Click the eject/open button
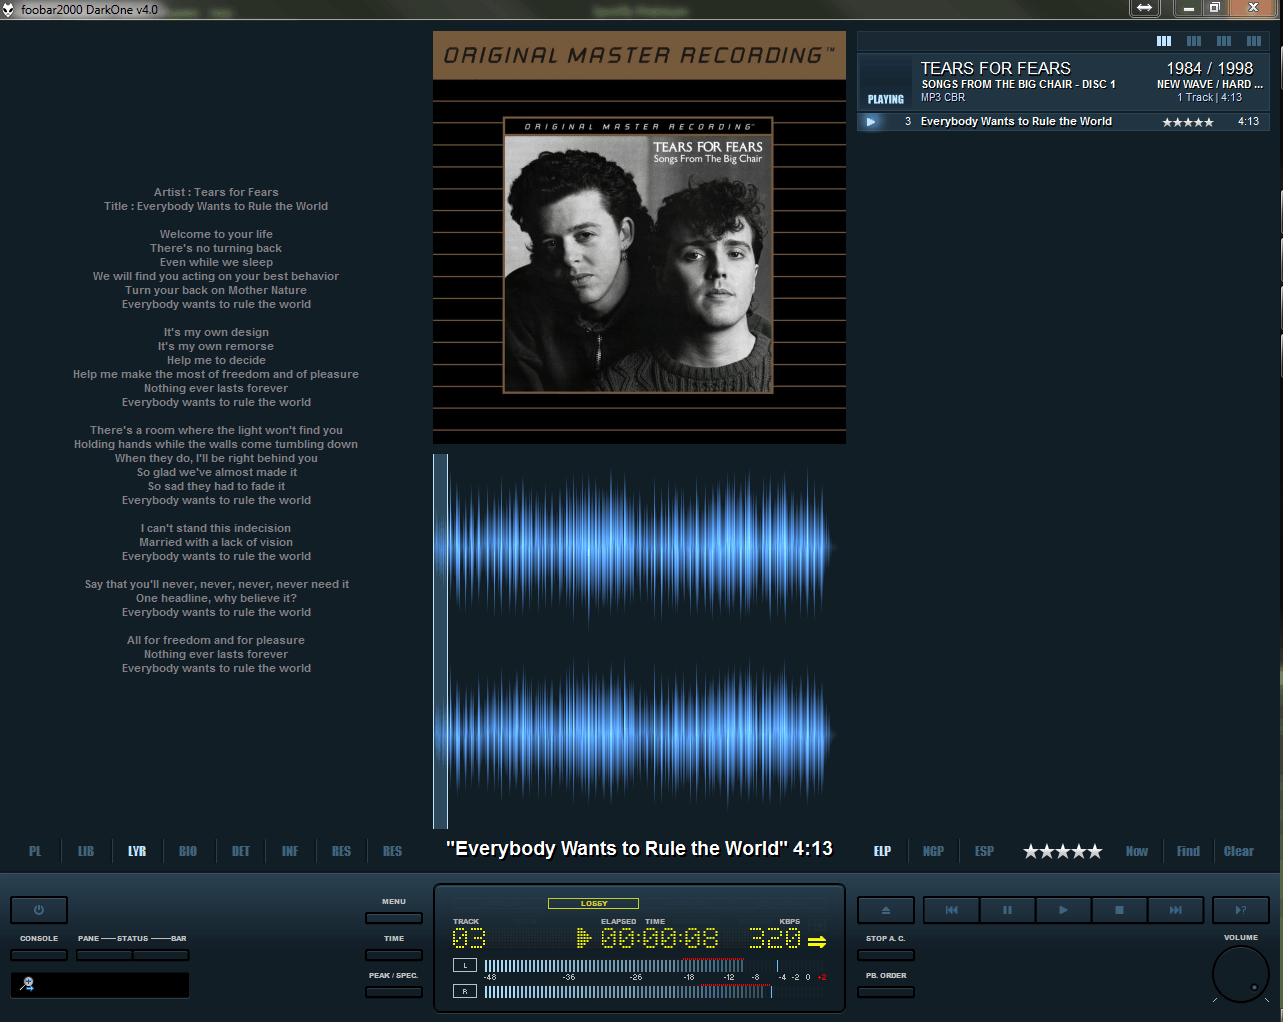 [885, 910]
